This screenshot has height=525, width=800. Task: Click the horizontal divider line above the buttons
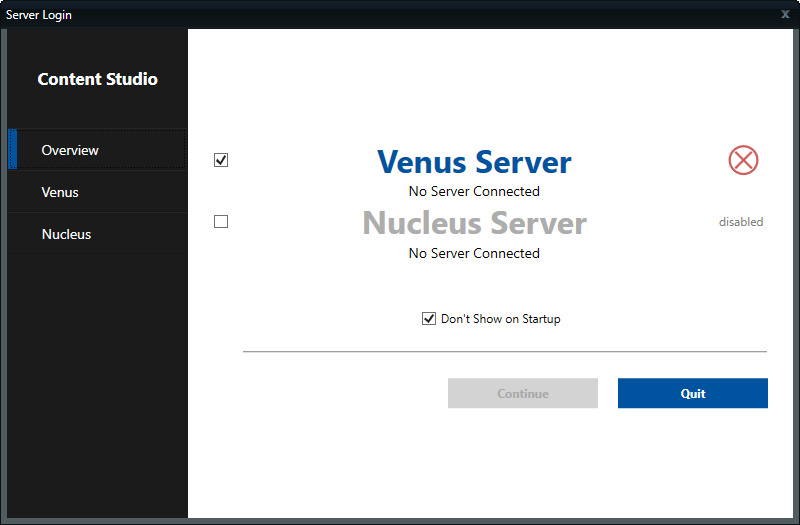(504, 352)
